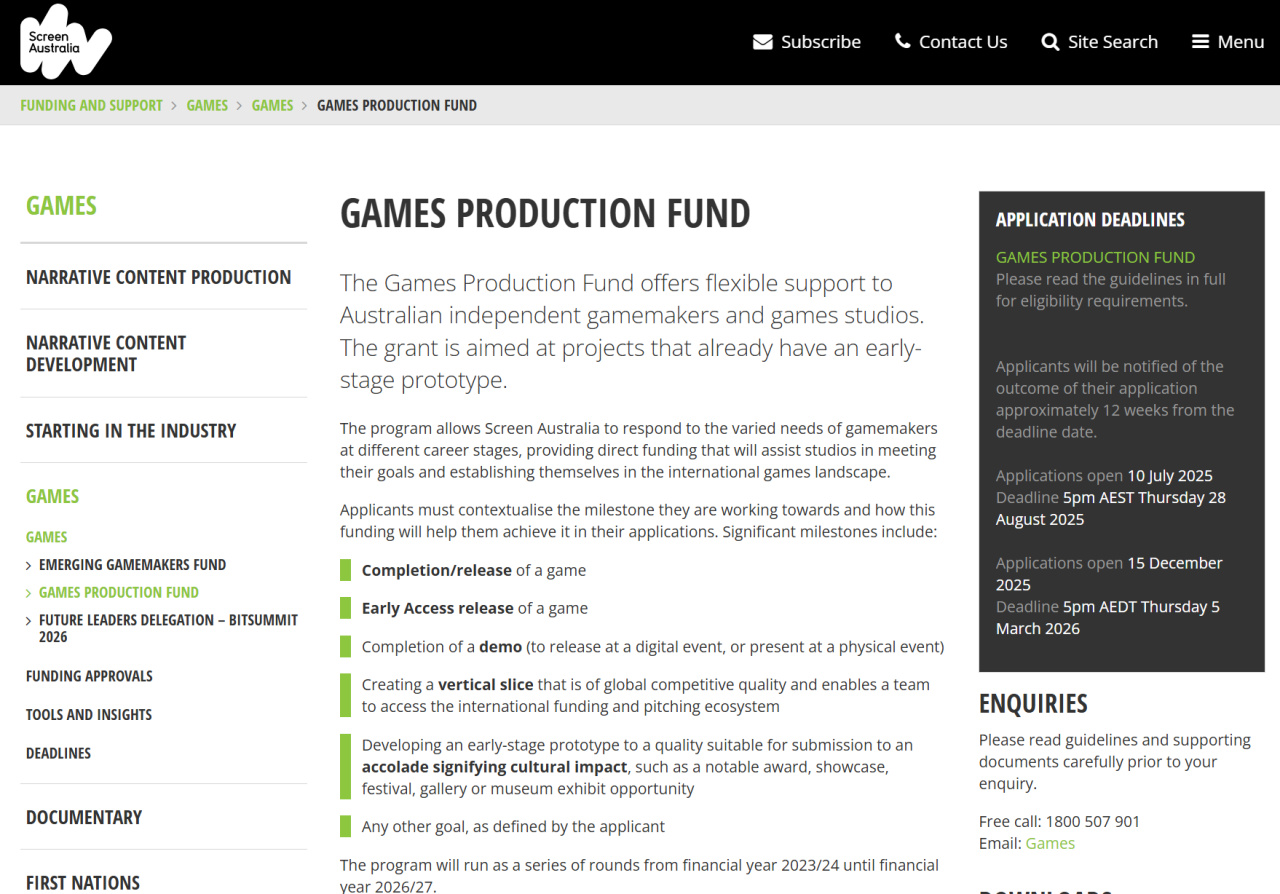Screen dimensions: 1280x894
Task: Click the '12 weeks' notification paragraph
Action: click(x=1115, y=399)
